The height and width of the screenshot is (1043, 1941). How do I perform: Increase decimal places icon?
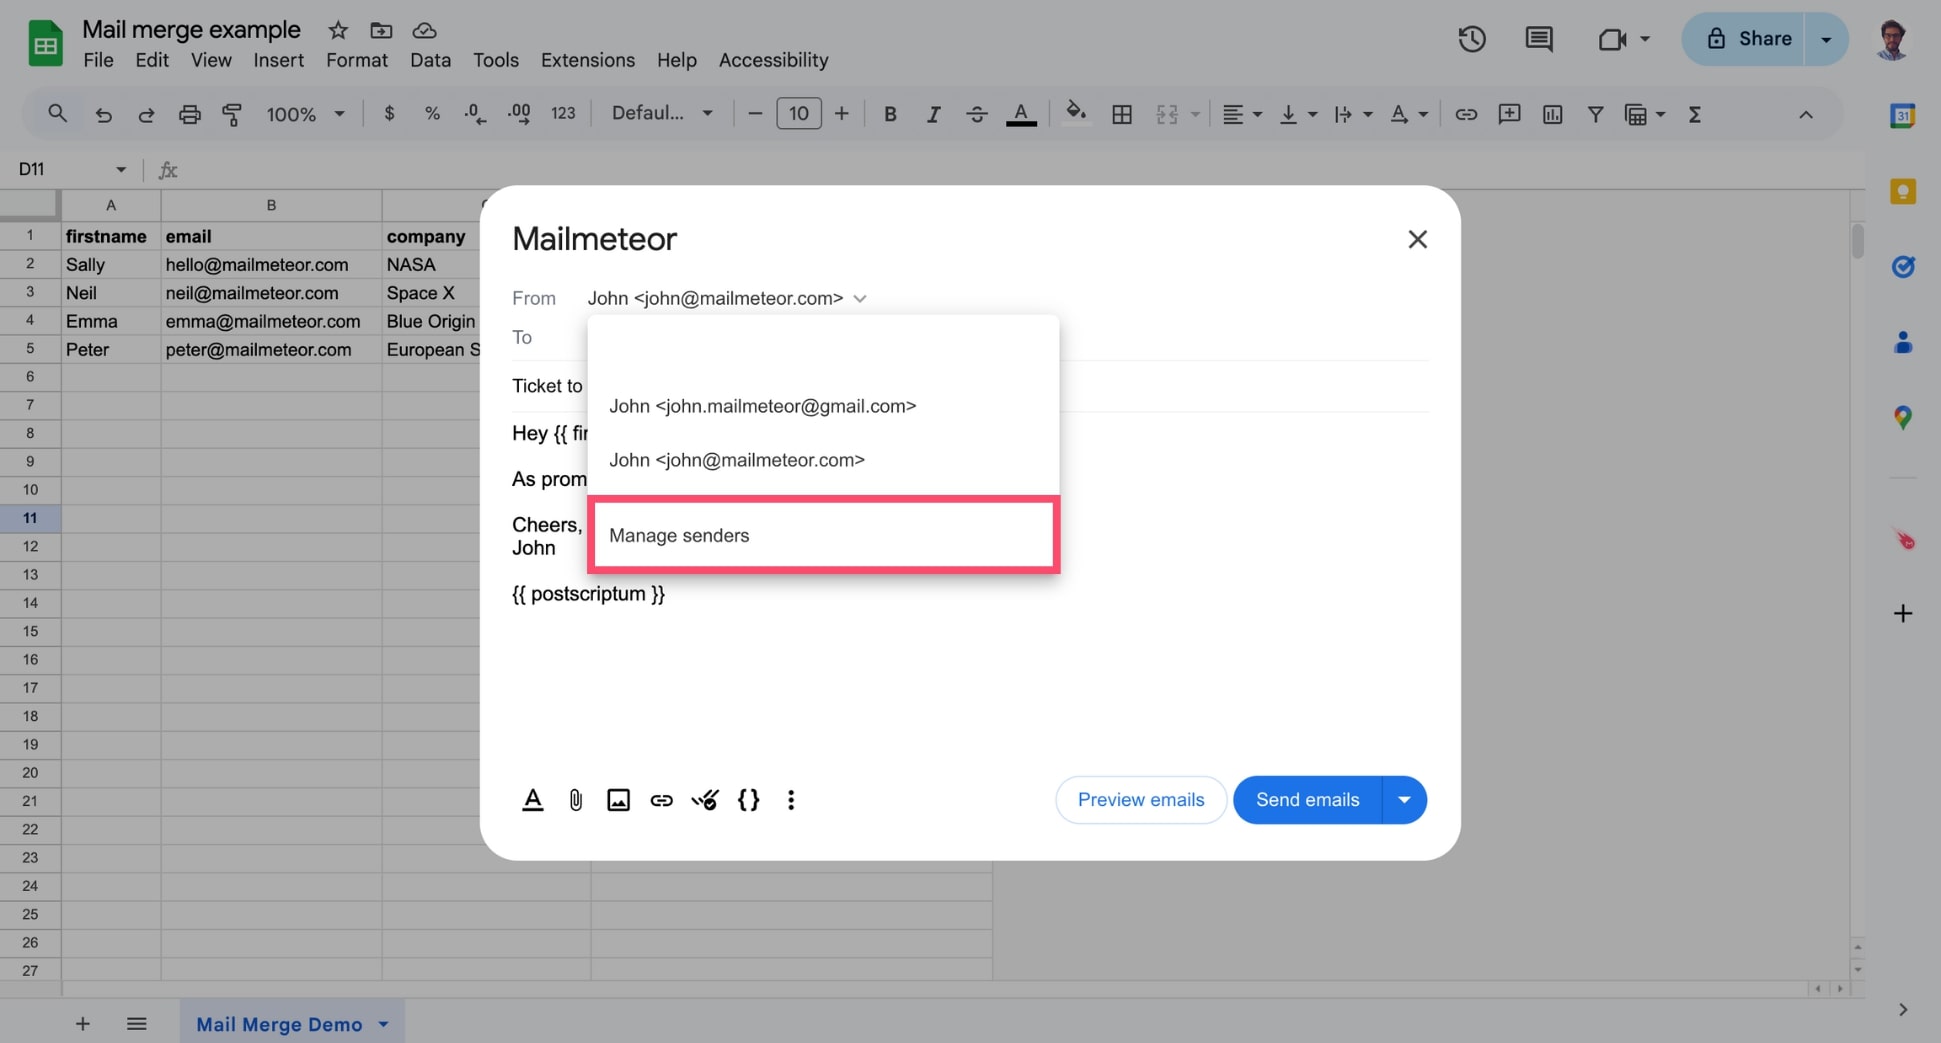[519, 114]
